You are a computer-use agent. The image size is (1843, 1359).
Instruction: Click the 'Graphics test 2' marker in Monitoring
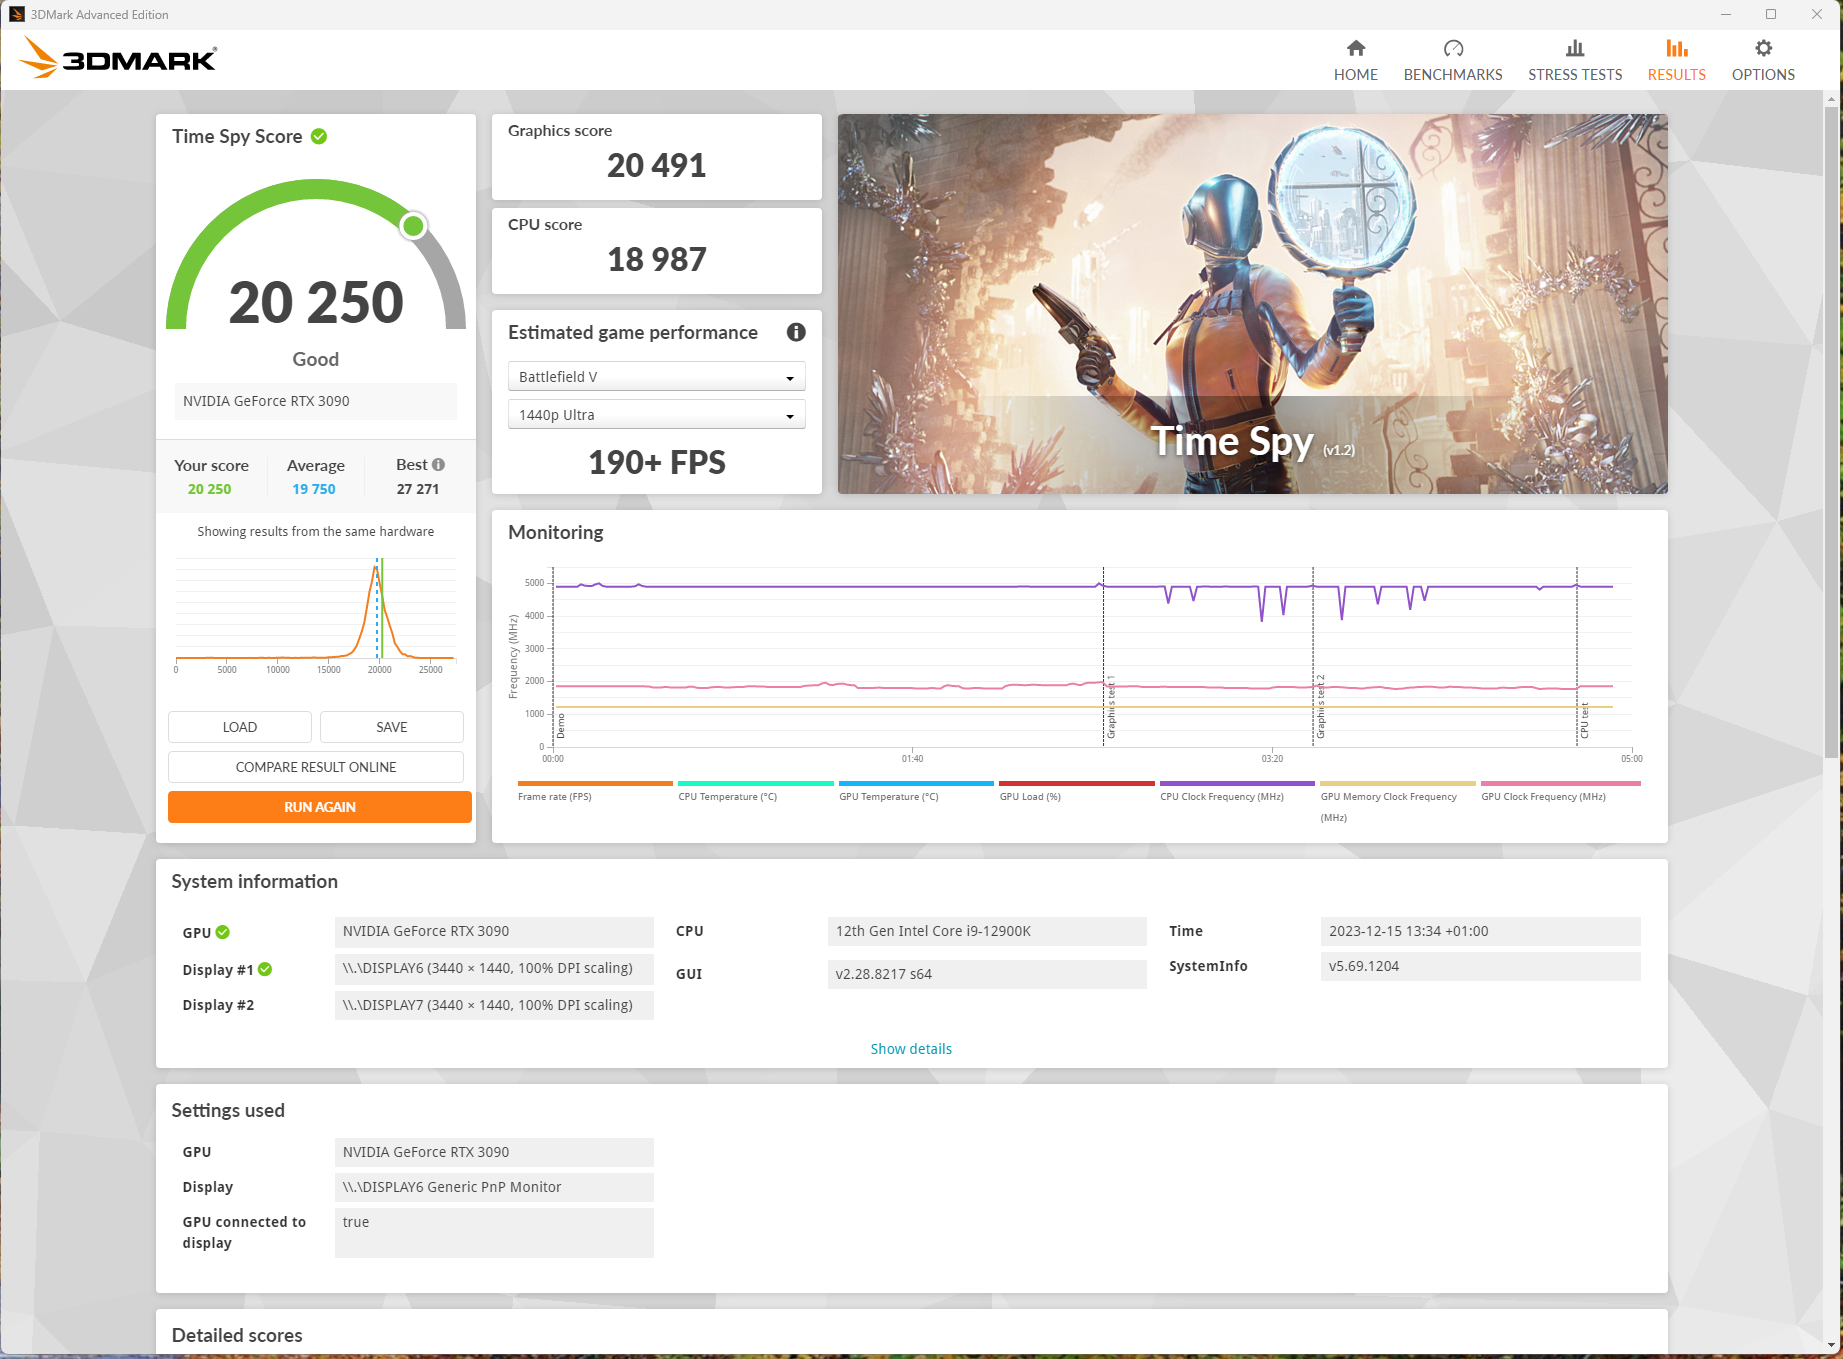1321,707
